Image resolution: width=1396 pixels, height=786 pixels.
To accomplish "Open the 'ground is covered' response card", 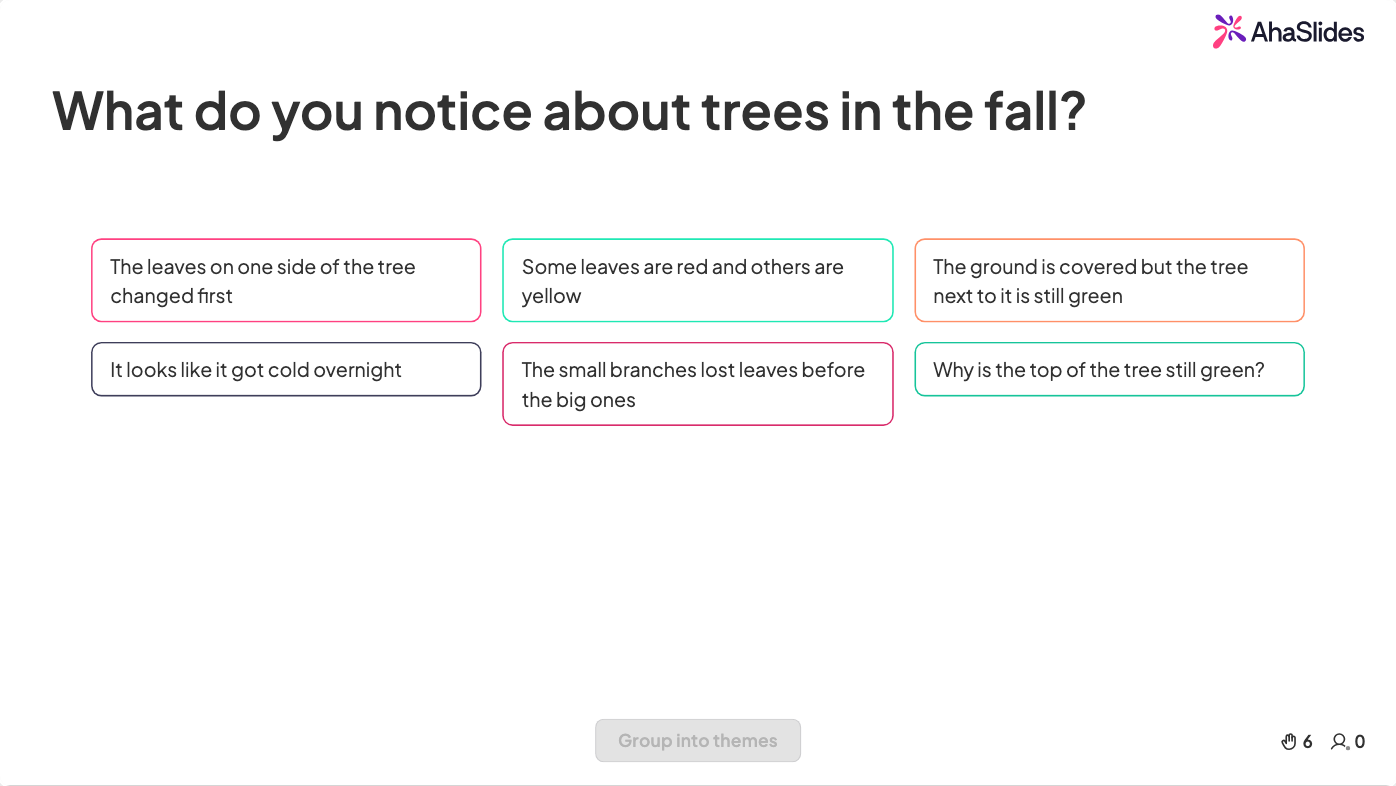I will click(1109, 280).
